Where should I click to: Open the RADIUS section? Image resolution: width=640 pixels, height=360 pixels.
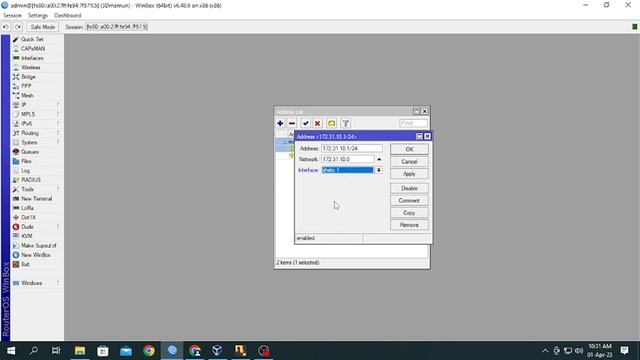pos(31,180)
